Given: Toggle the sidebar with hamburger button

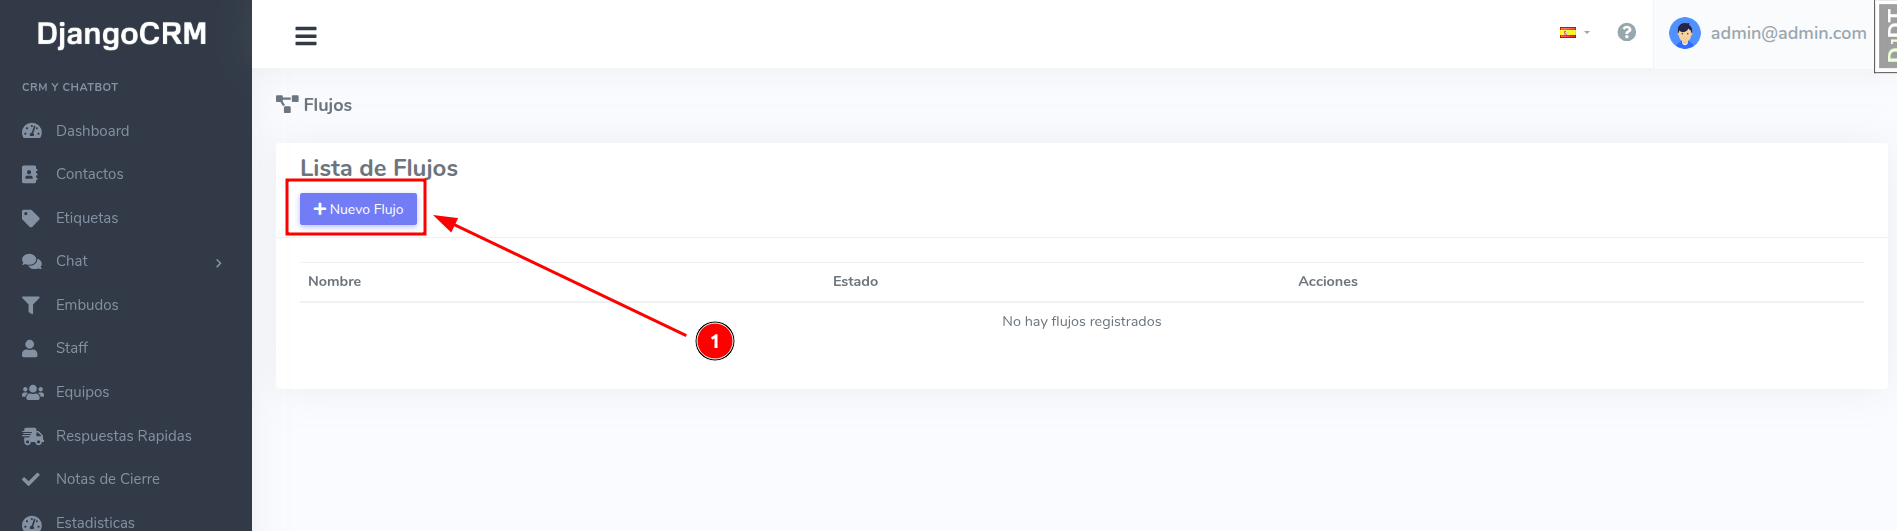Looking at the screenshot, I should 306,36.
